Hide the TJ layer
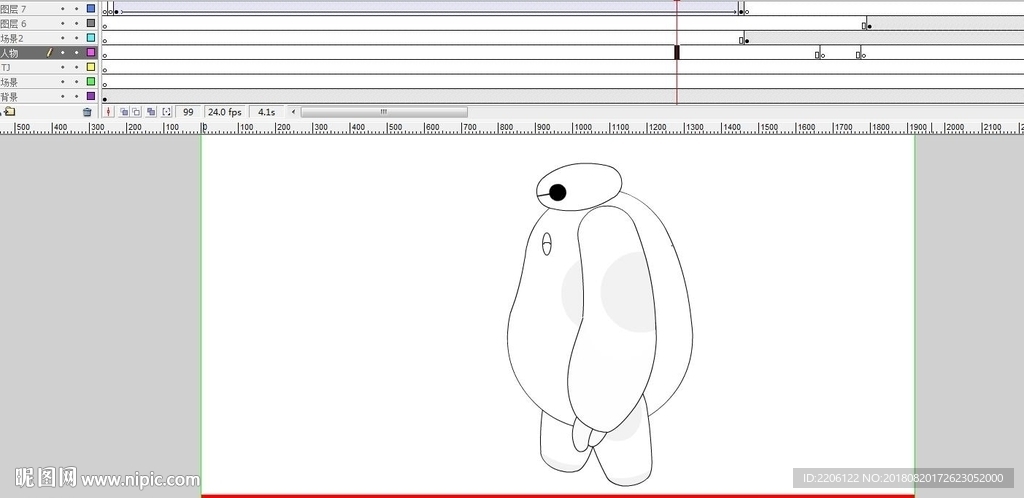Screen dimensions: 1024x498 point(63,67)
